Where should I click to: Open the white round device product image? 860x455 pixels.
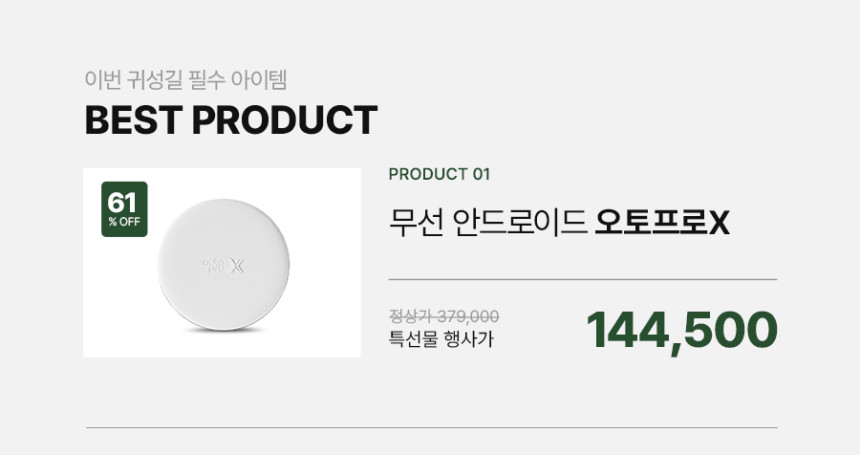[x=222, y=264]
